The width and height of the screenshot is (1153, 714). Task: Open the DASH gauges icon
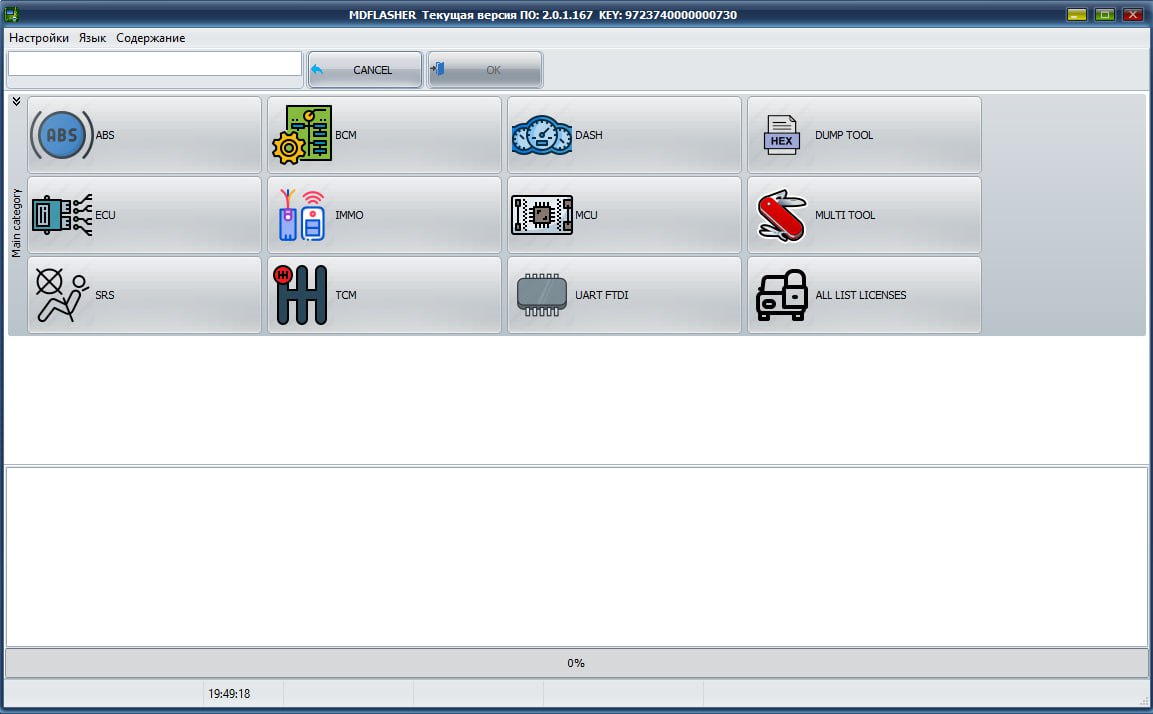[542, 135]
